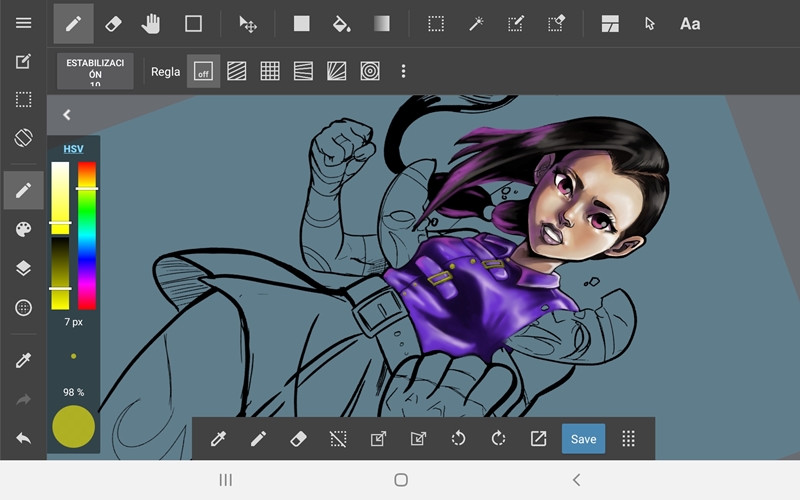The image size is (800, 500).
Task: Enable the parallel lines ruler
Action: coord(237,71)
